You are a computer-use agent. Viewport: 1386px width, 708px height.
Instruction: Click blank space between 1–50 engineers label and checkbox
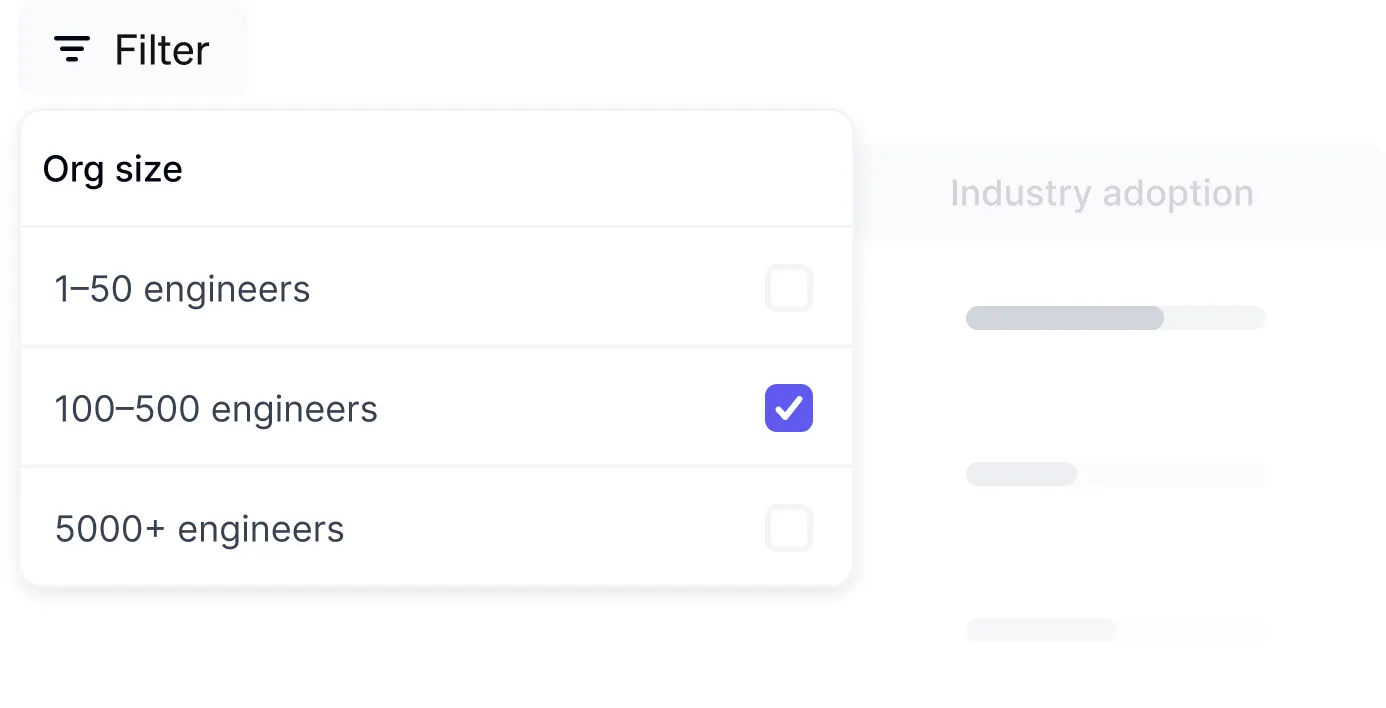coord(540,289)
